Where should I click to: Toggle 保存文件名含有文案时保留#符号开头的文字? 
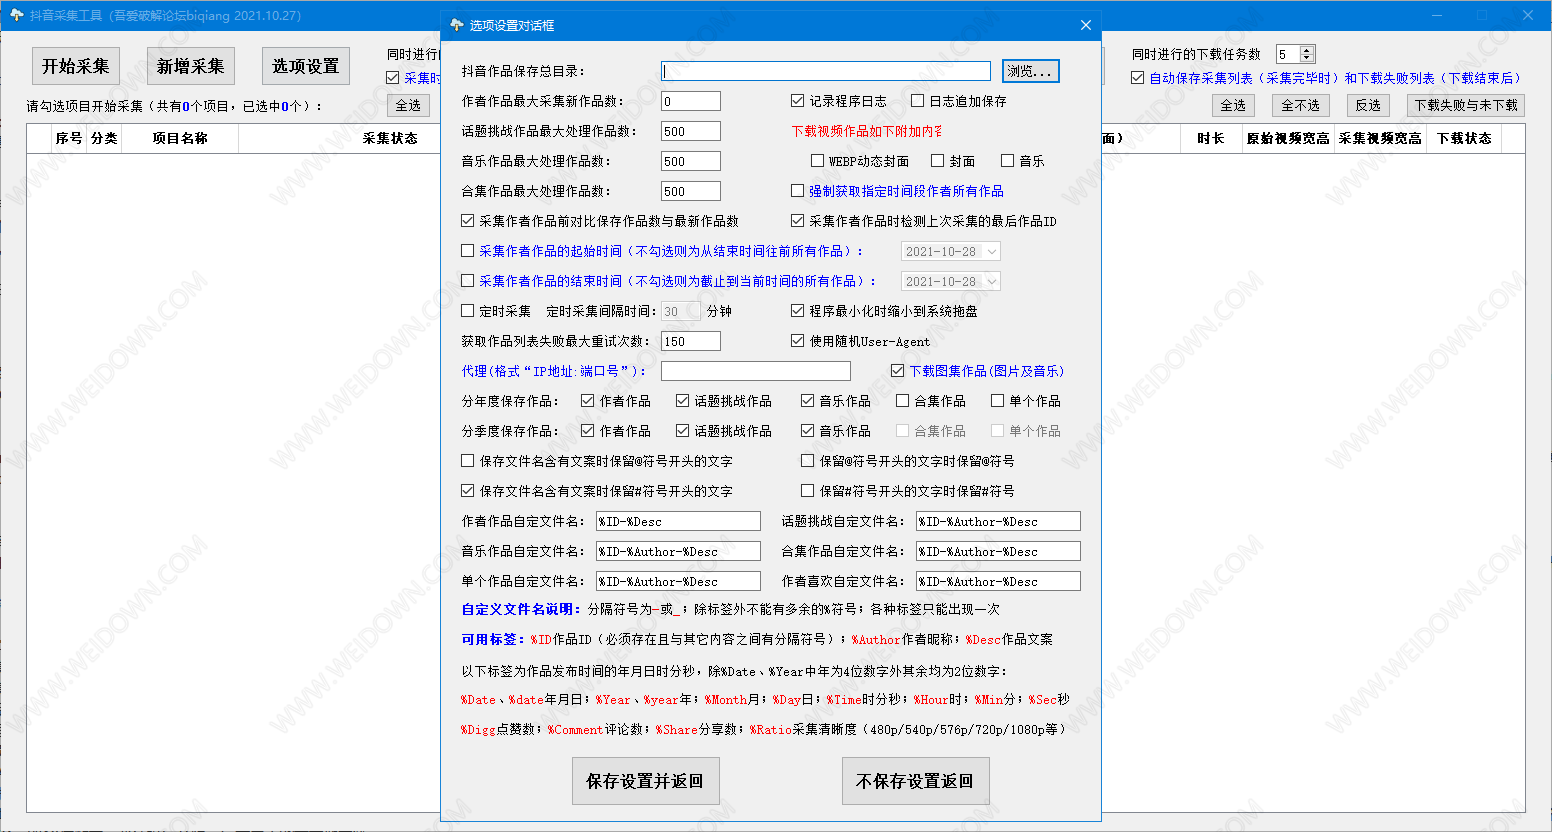click(x=468, y=491)
